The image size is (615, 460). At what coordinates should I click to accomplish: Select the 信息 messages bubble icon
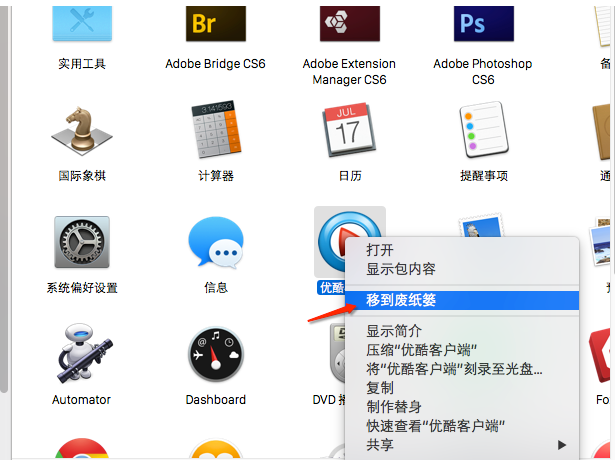[216, 243]
